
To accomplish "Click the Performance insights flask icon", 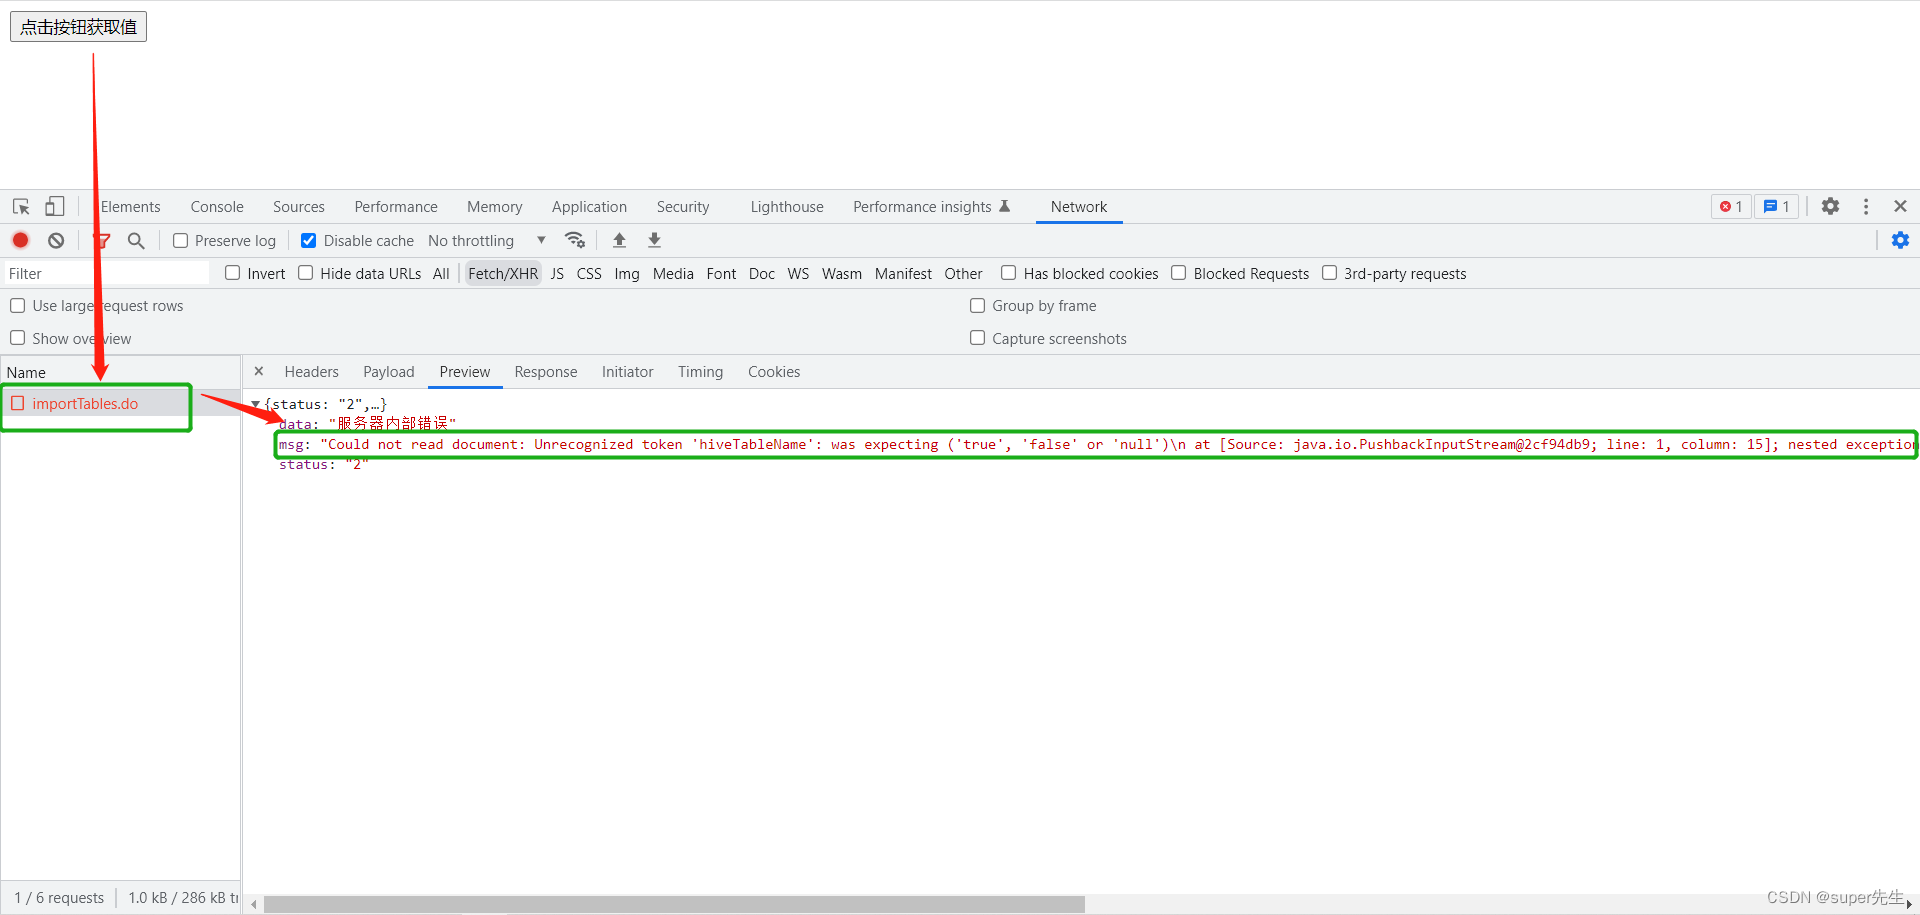I will pos(1005,206).
